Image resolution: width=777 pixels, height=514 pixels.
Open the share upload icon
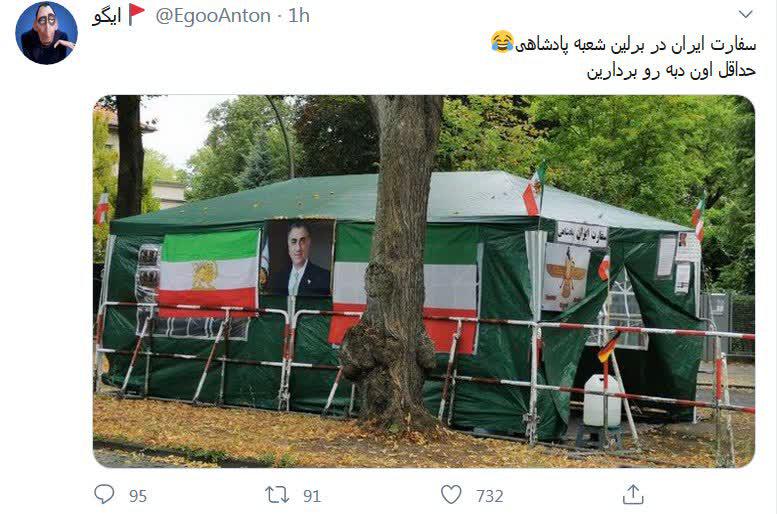(633, 494)
